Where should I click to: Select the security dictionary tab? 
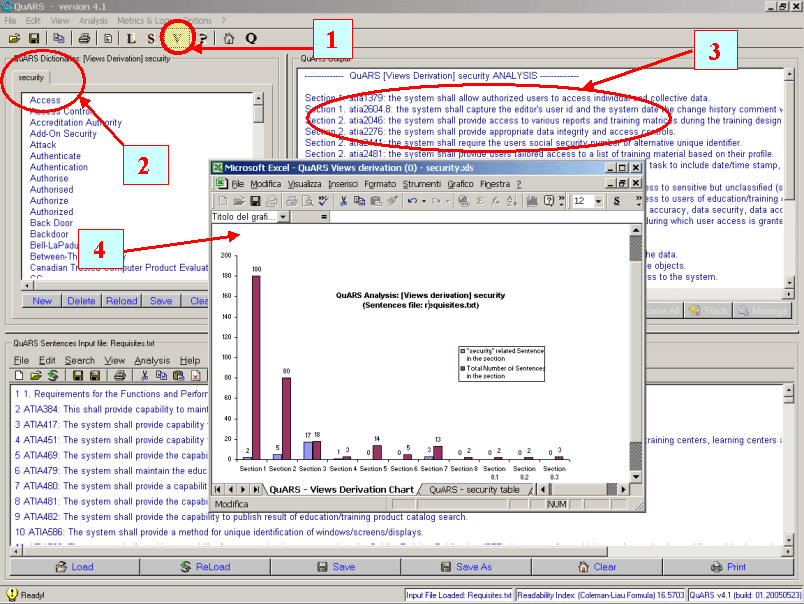[x=31, y=77]
